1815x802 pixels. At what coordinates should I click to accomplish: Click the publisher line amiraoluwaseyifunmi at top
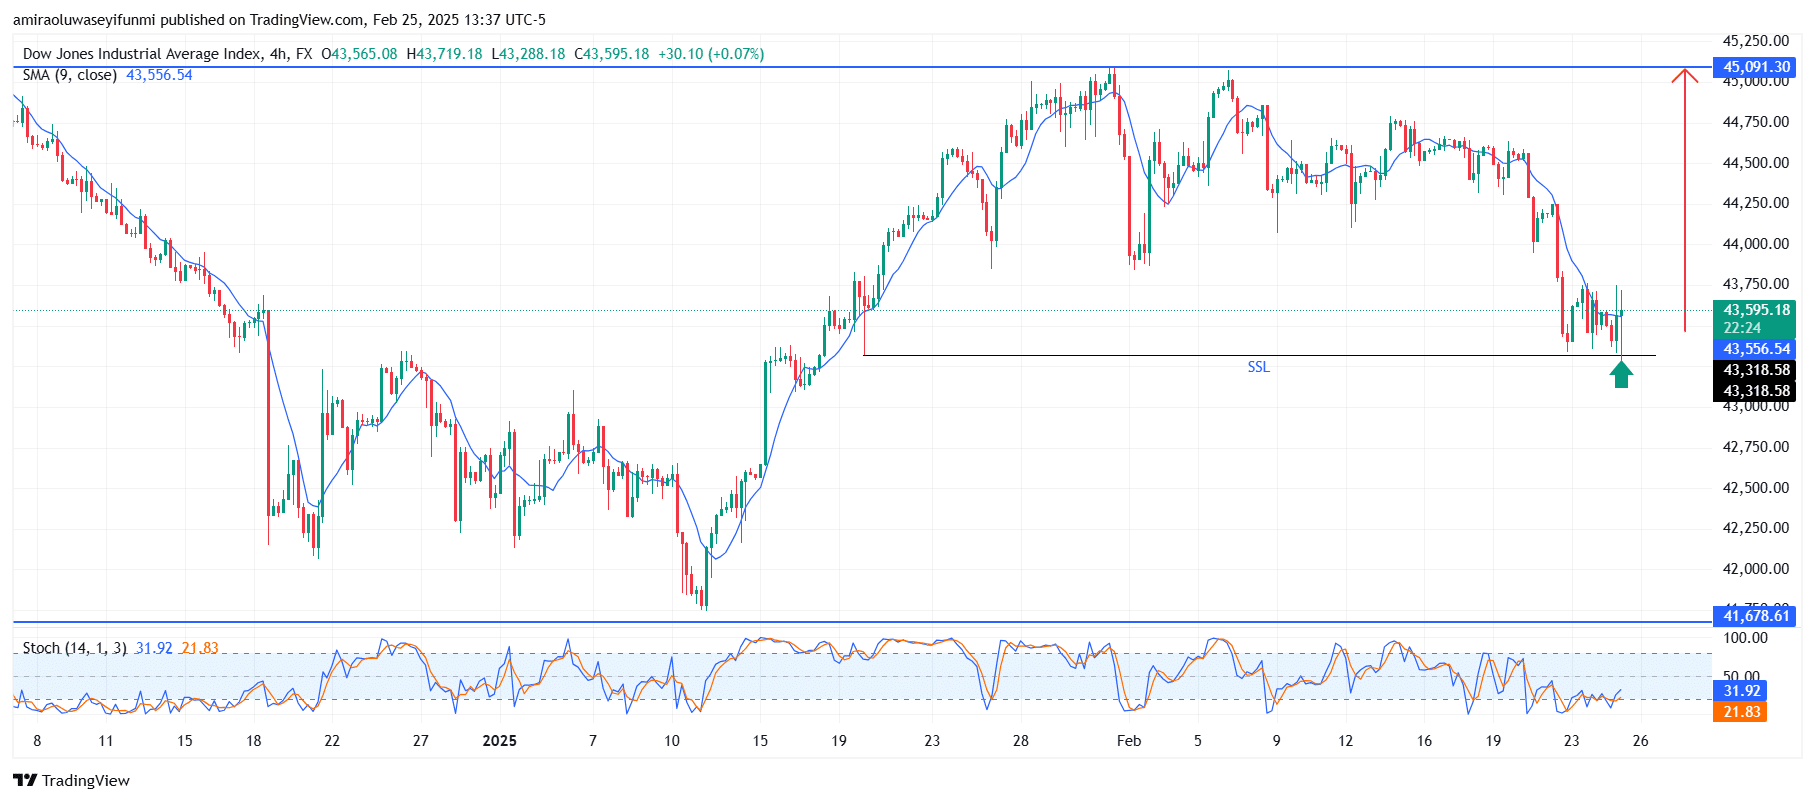[x=280, y=20]
